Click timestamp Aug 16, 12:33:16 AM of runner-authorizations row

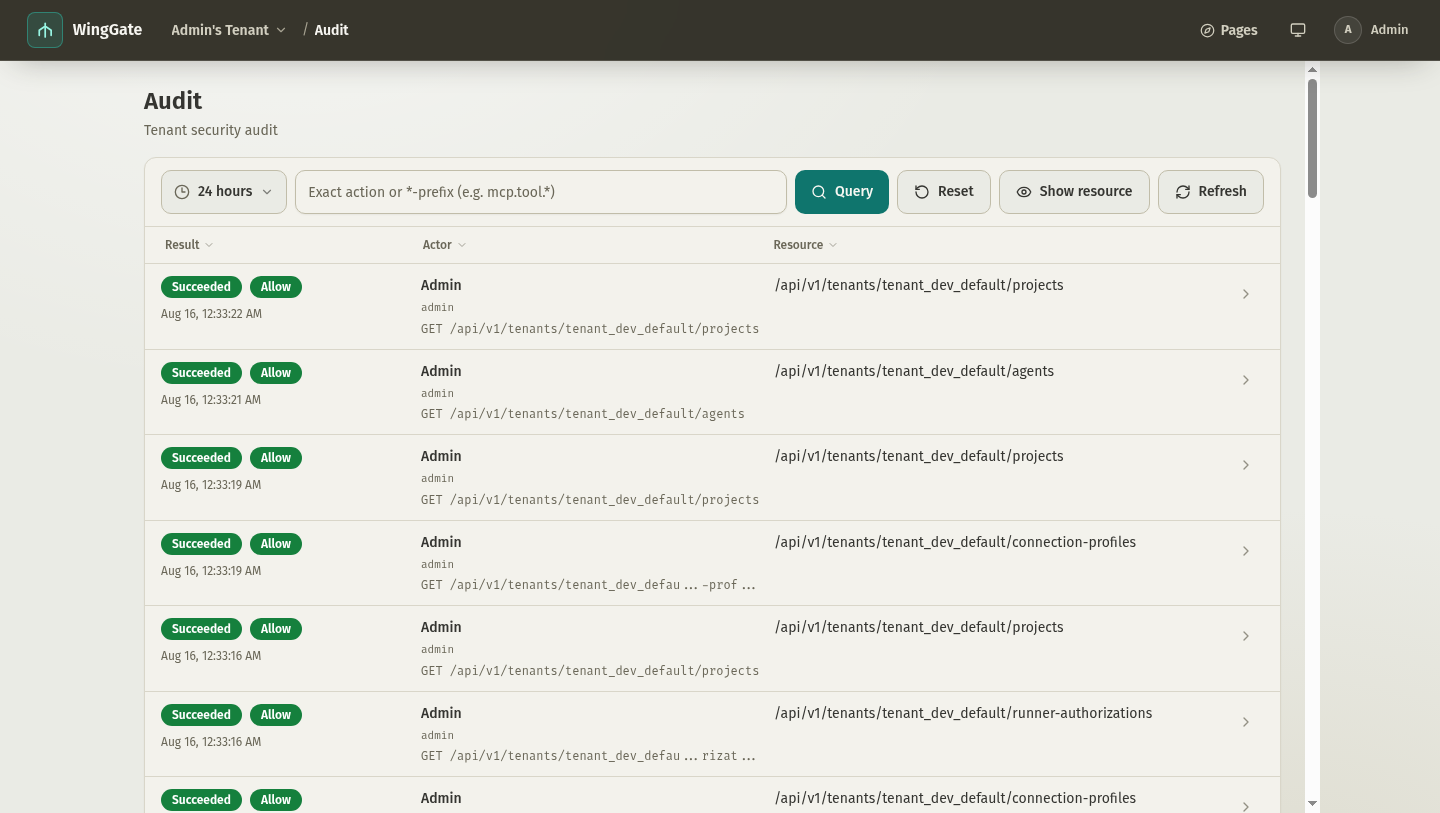211,742
